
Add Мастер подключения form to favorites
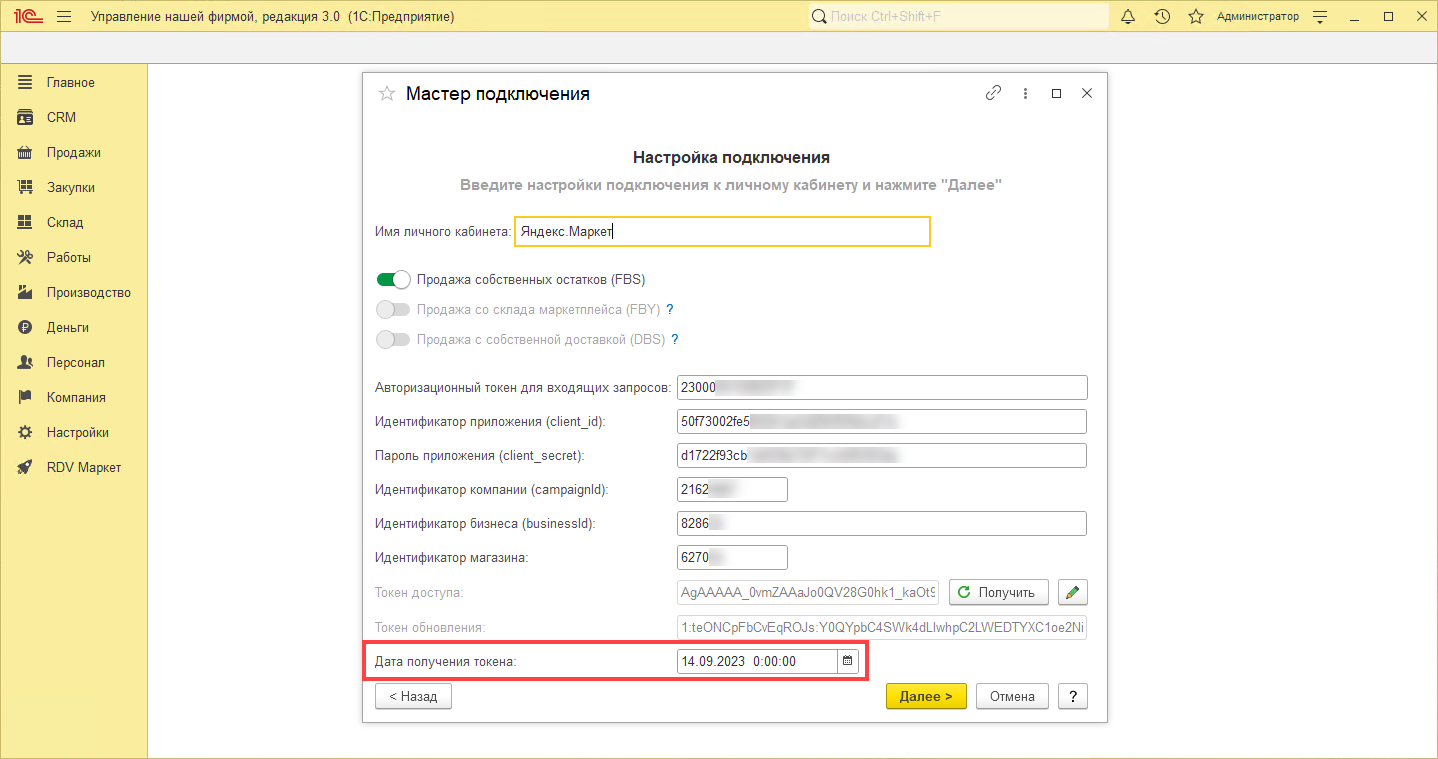[386, 94]
